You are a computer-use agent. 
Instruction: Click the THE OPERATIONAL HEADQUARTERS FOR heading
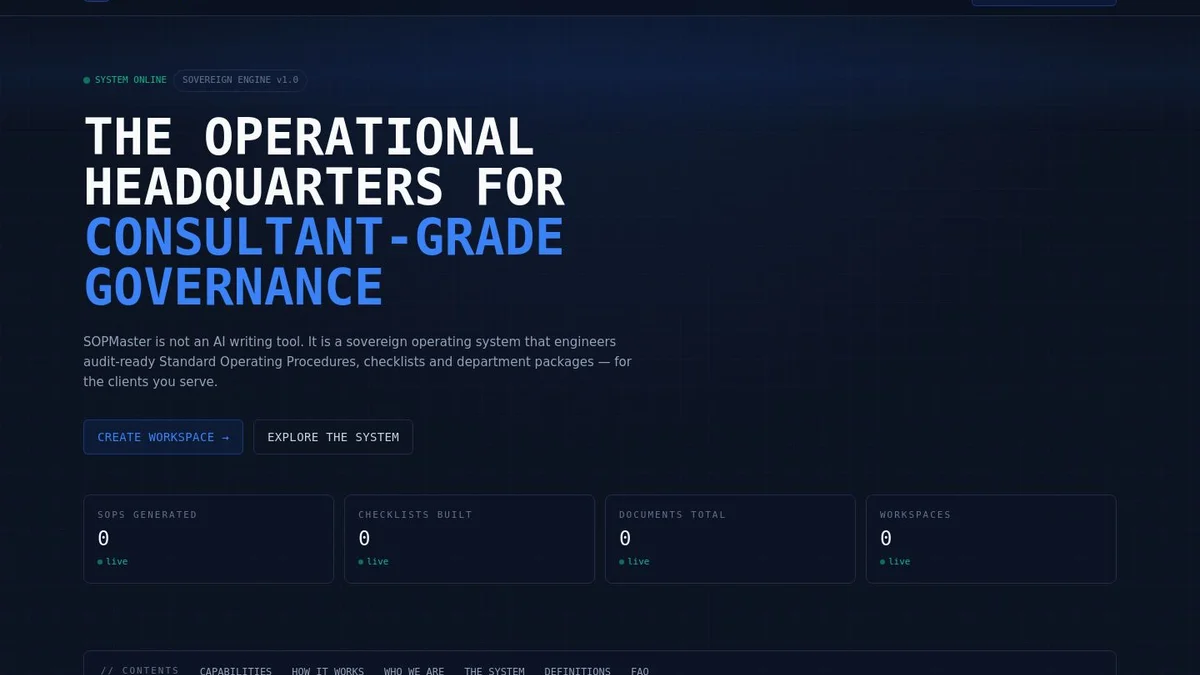coord(324,162)
